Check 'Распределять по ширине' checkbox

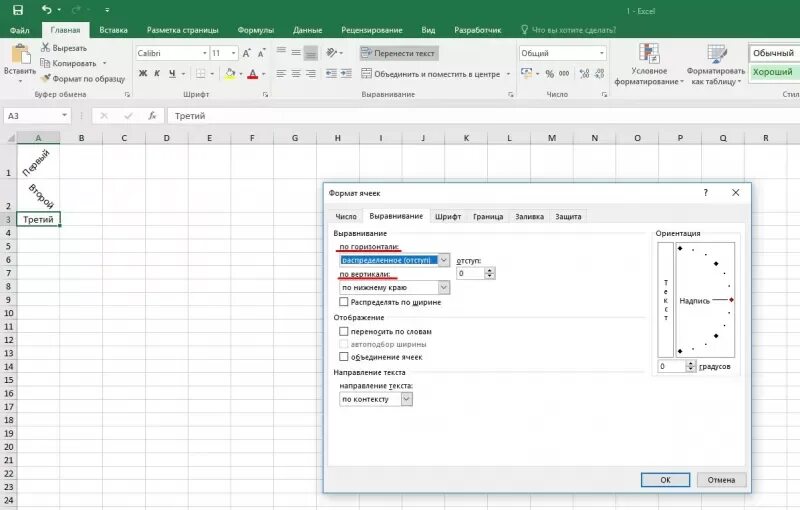coord(344,302)
